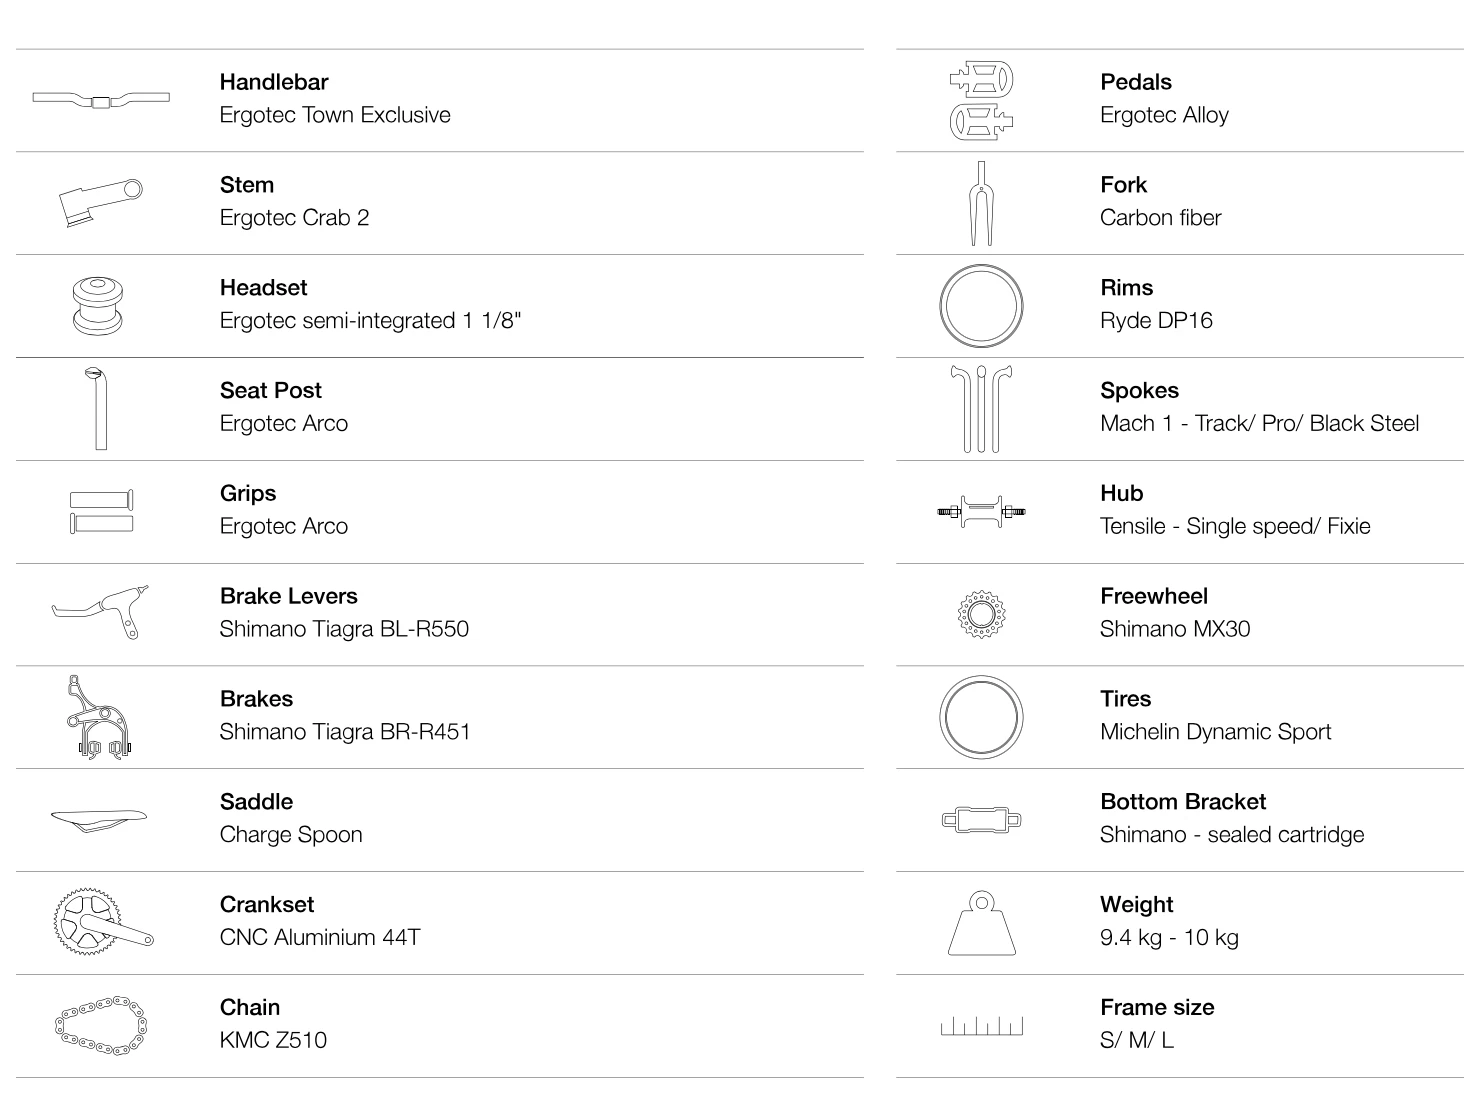
Task: Click the frame size ruler icon
Action: (x=981, y=1026)
